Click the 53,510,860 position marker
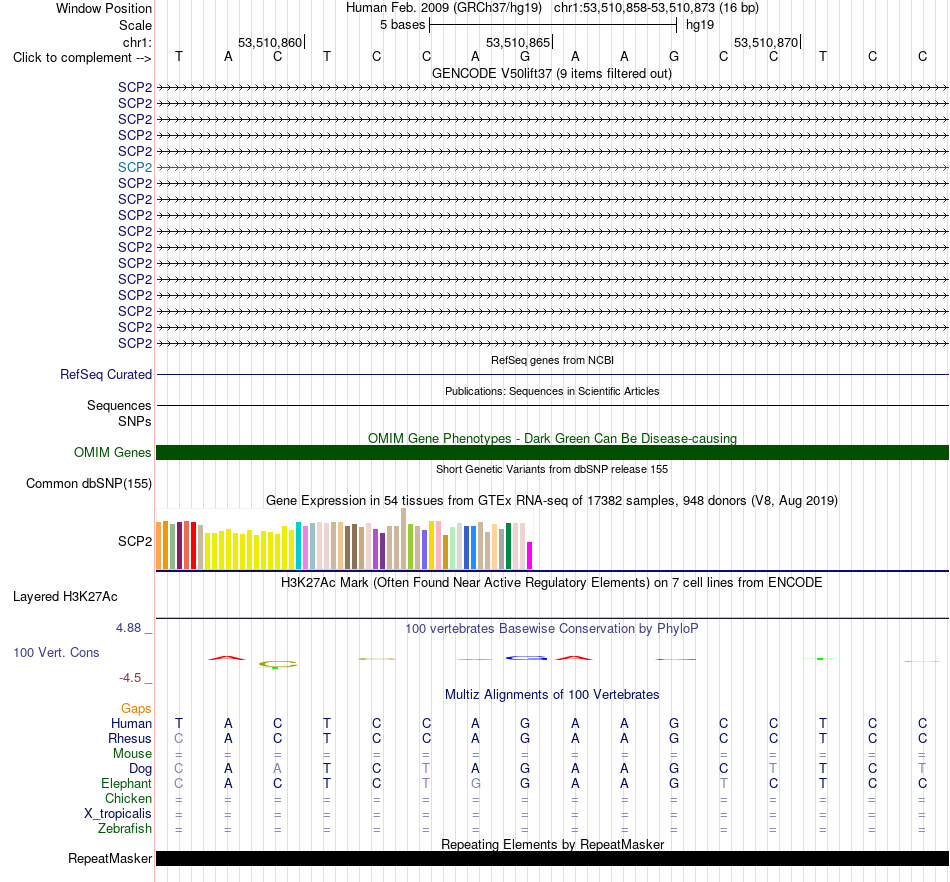950x882 pixels. tap(270, 42)
